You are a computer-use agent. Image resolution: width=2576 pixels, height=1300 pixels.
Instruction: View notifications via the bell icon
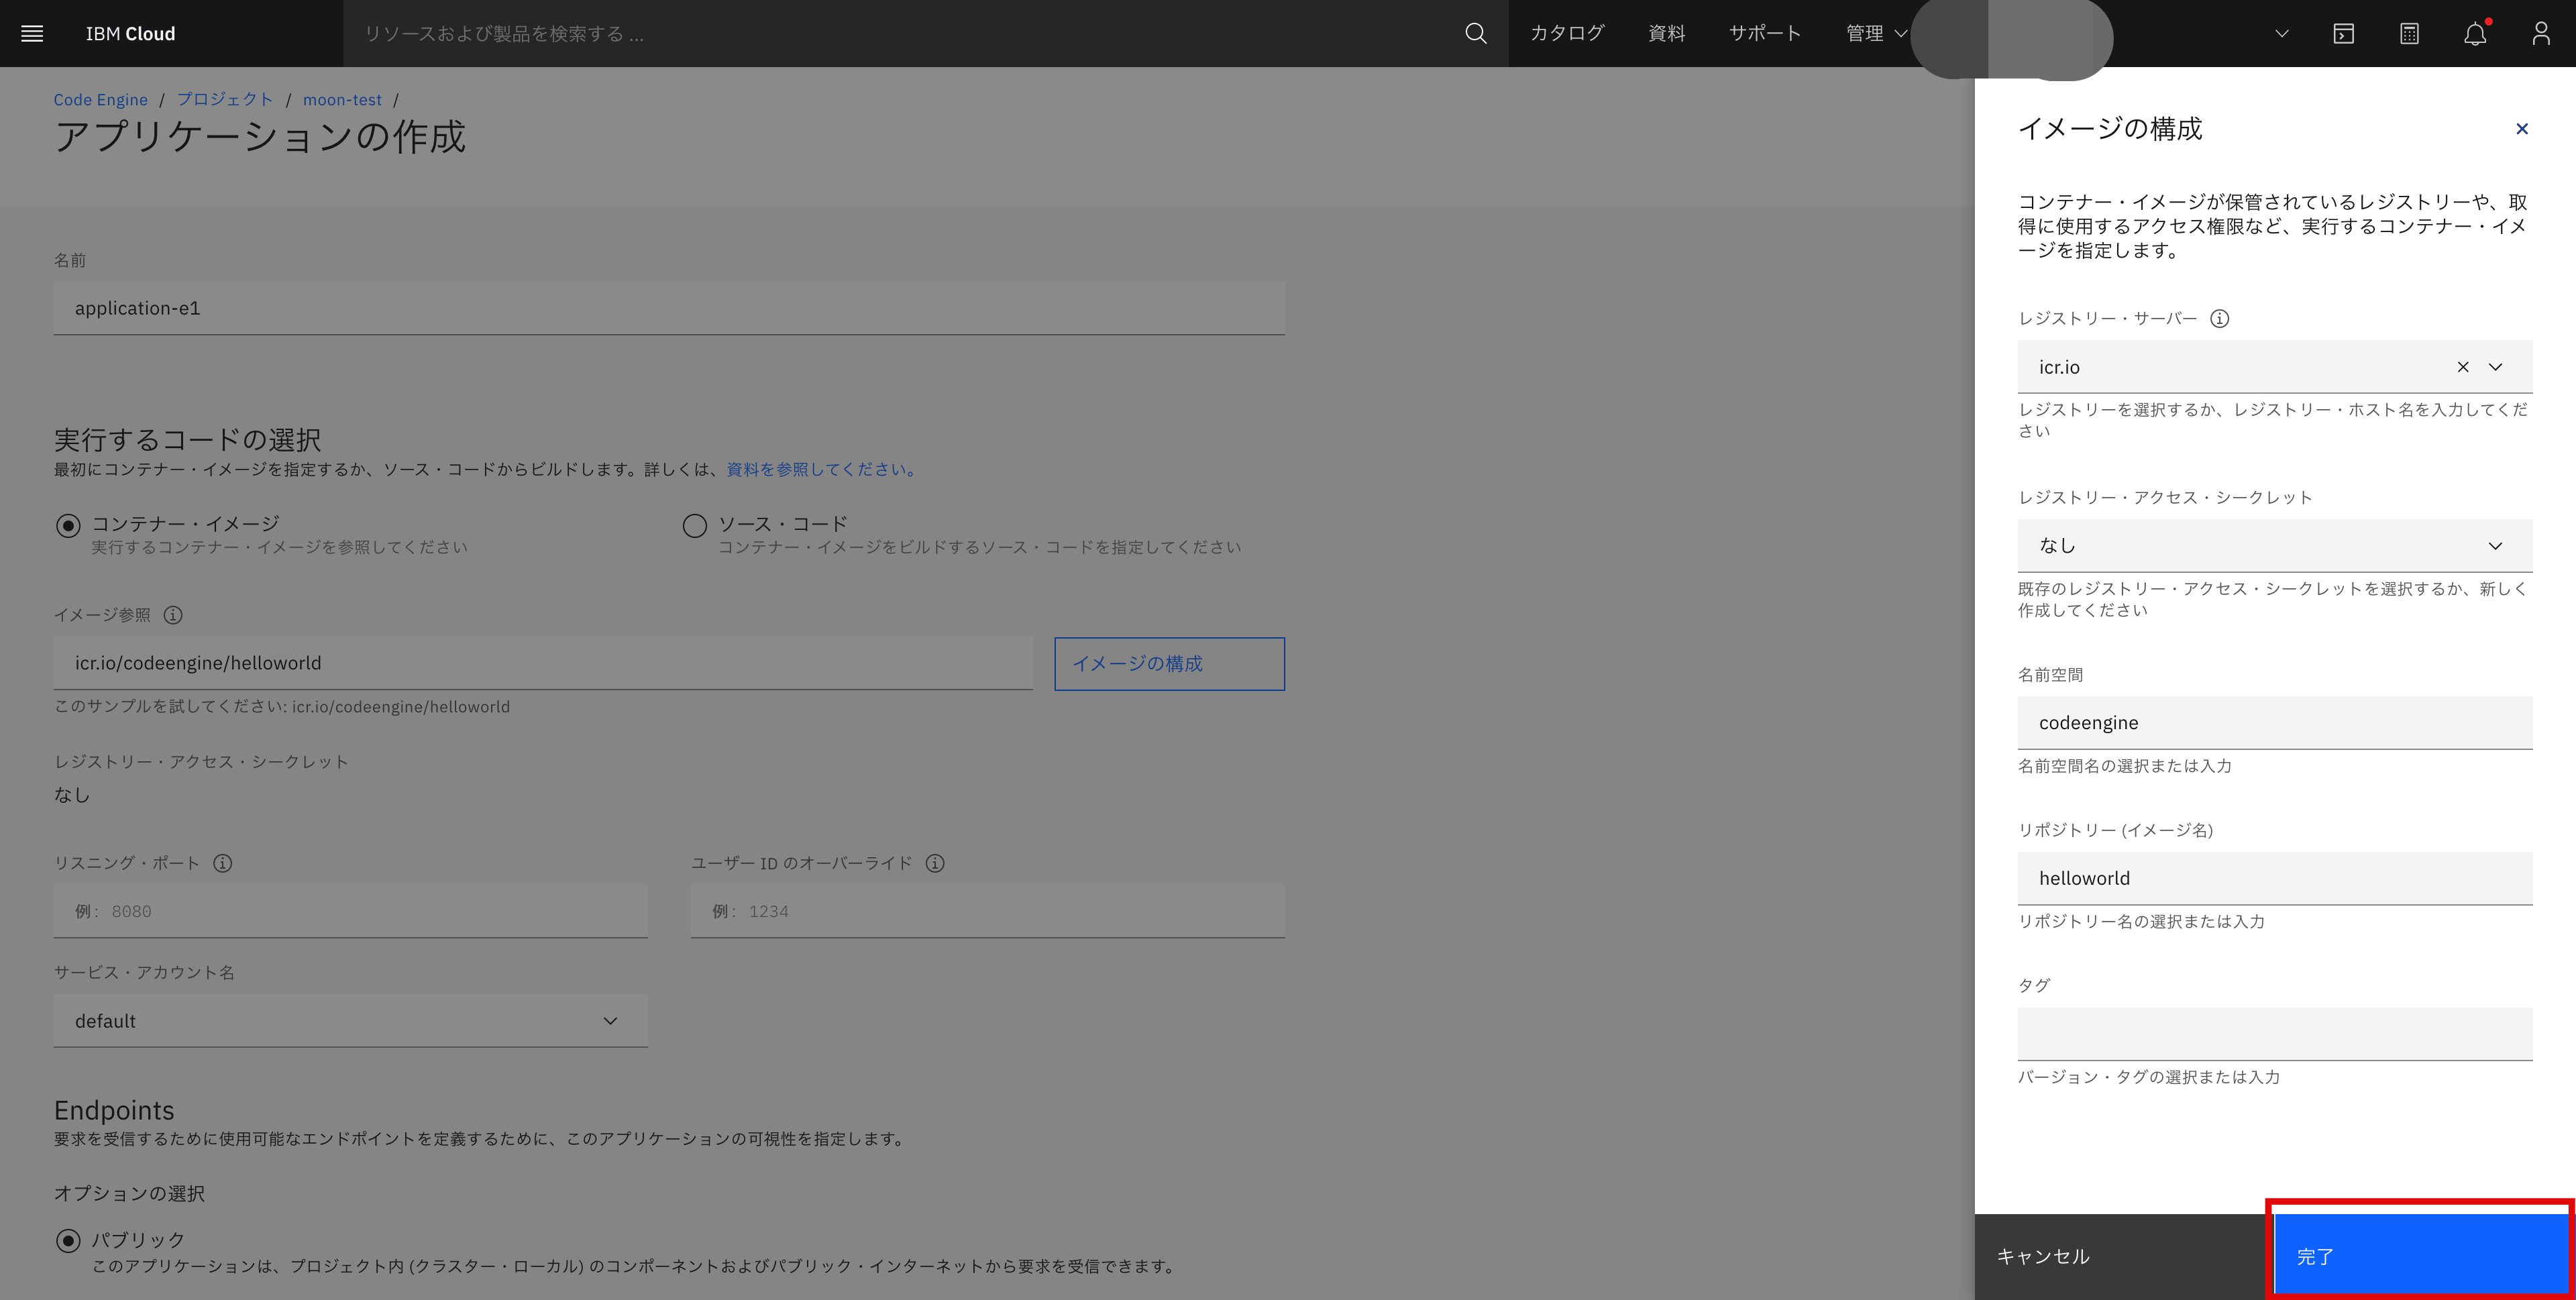click(x=2474, y=33)
